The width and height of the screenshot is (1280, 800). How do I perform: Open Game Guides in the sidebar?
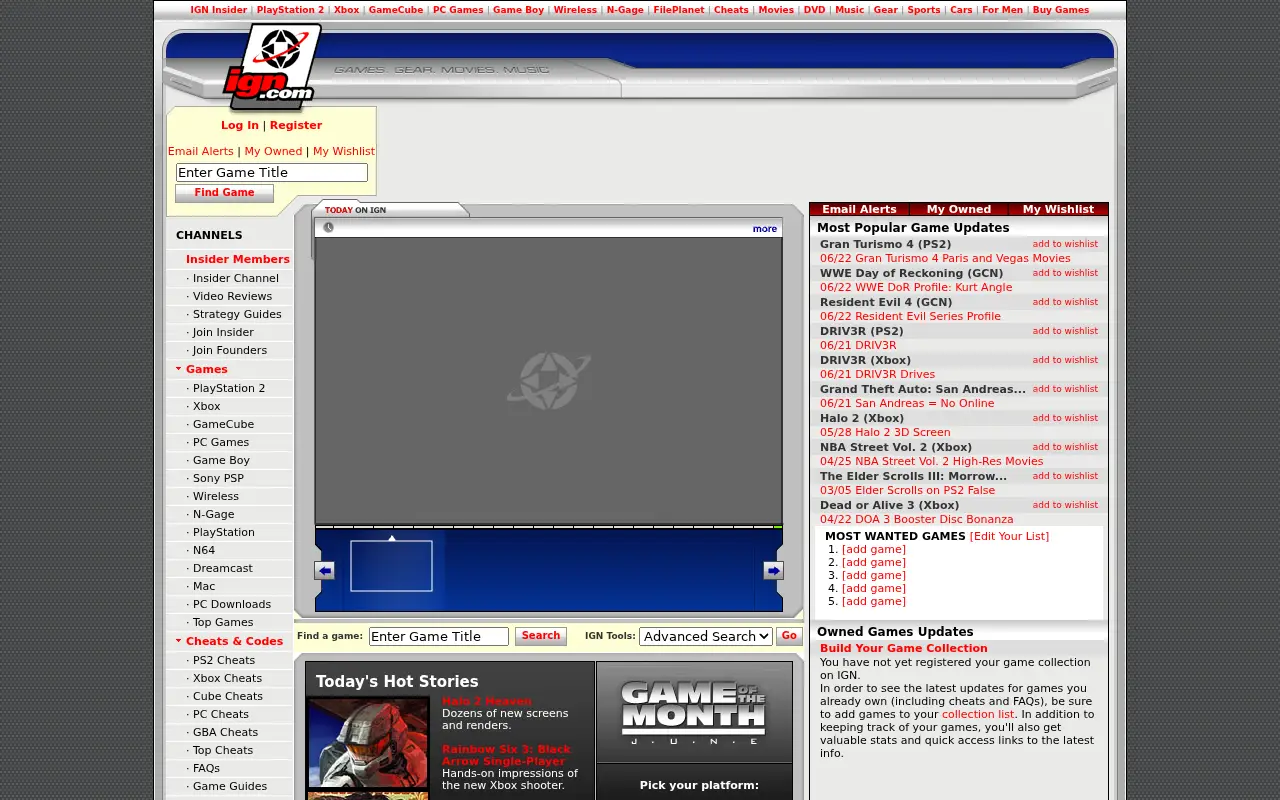click(x=230, y=786)
